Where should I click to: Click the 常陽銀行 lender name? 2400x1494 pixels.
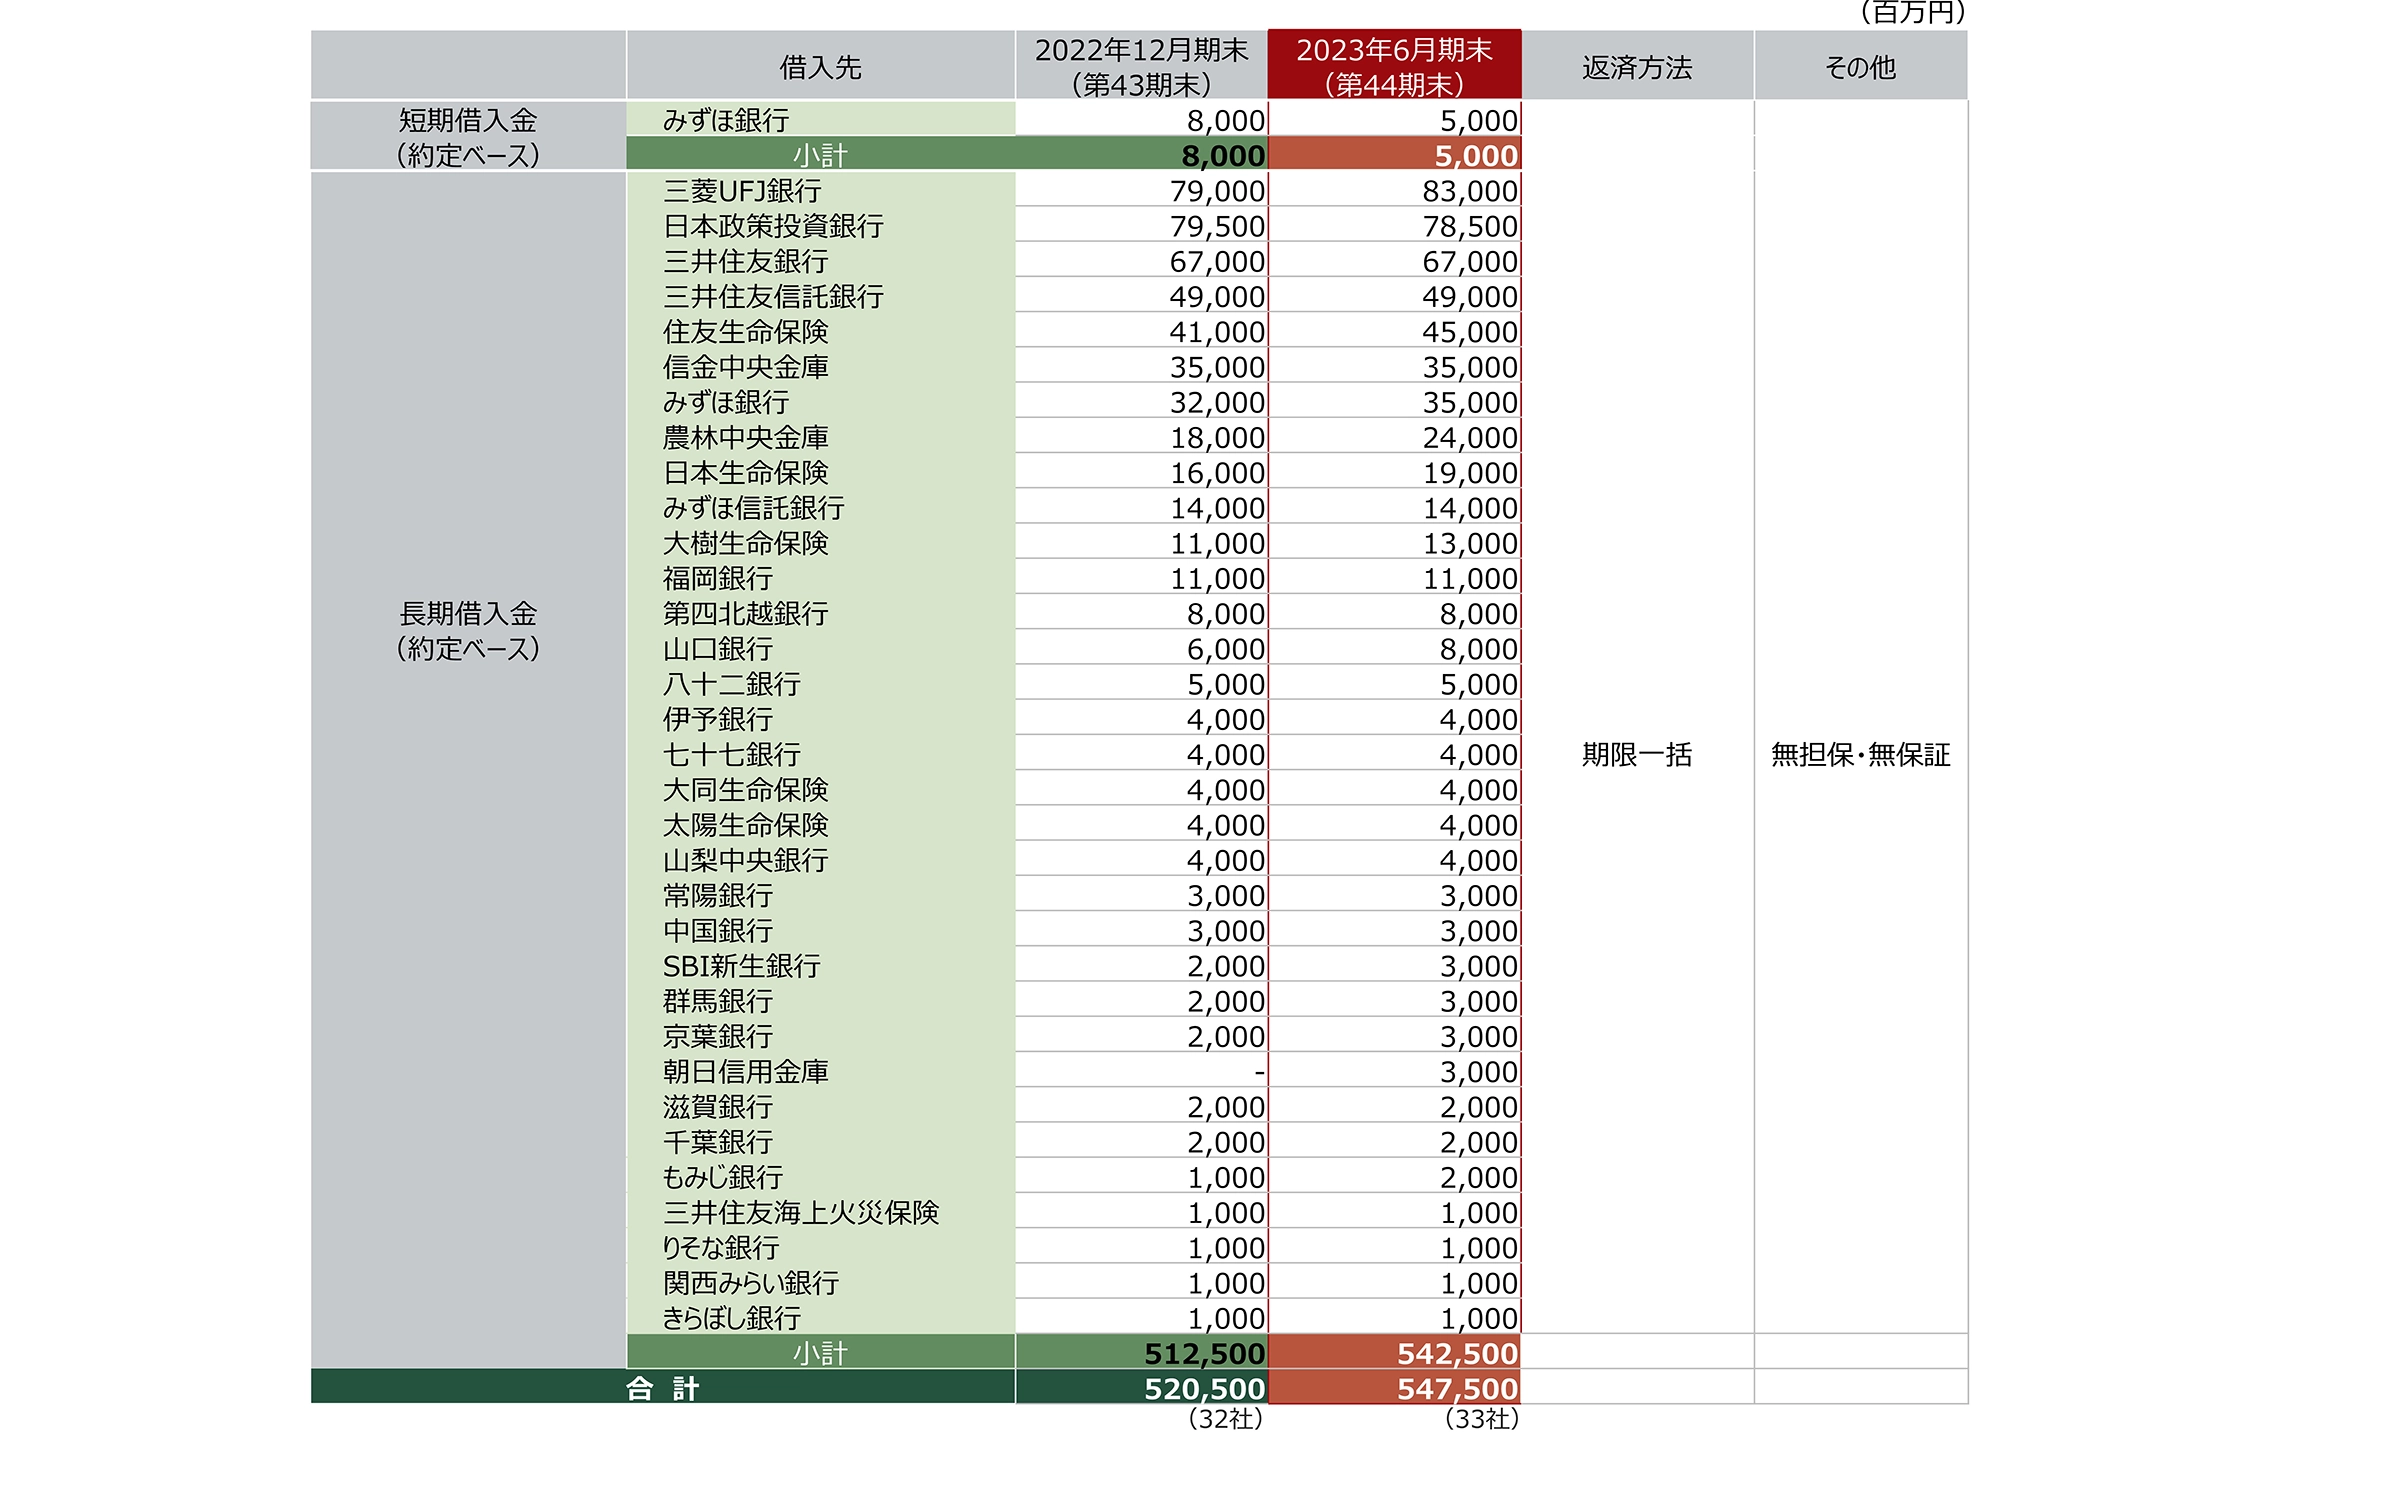(x=718, y=895)
